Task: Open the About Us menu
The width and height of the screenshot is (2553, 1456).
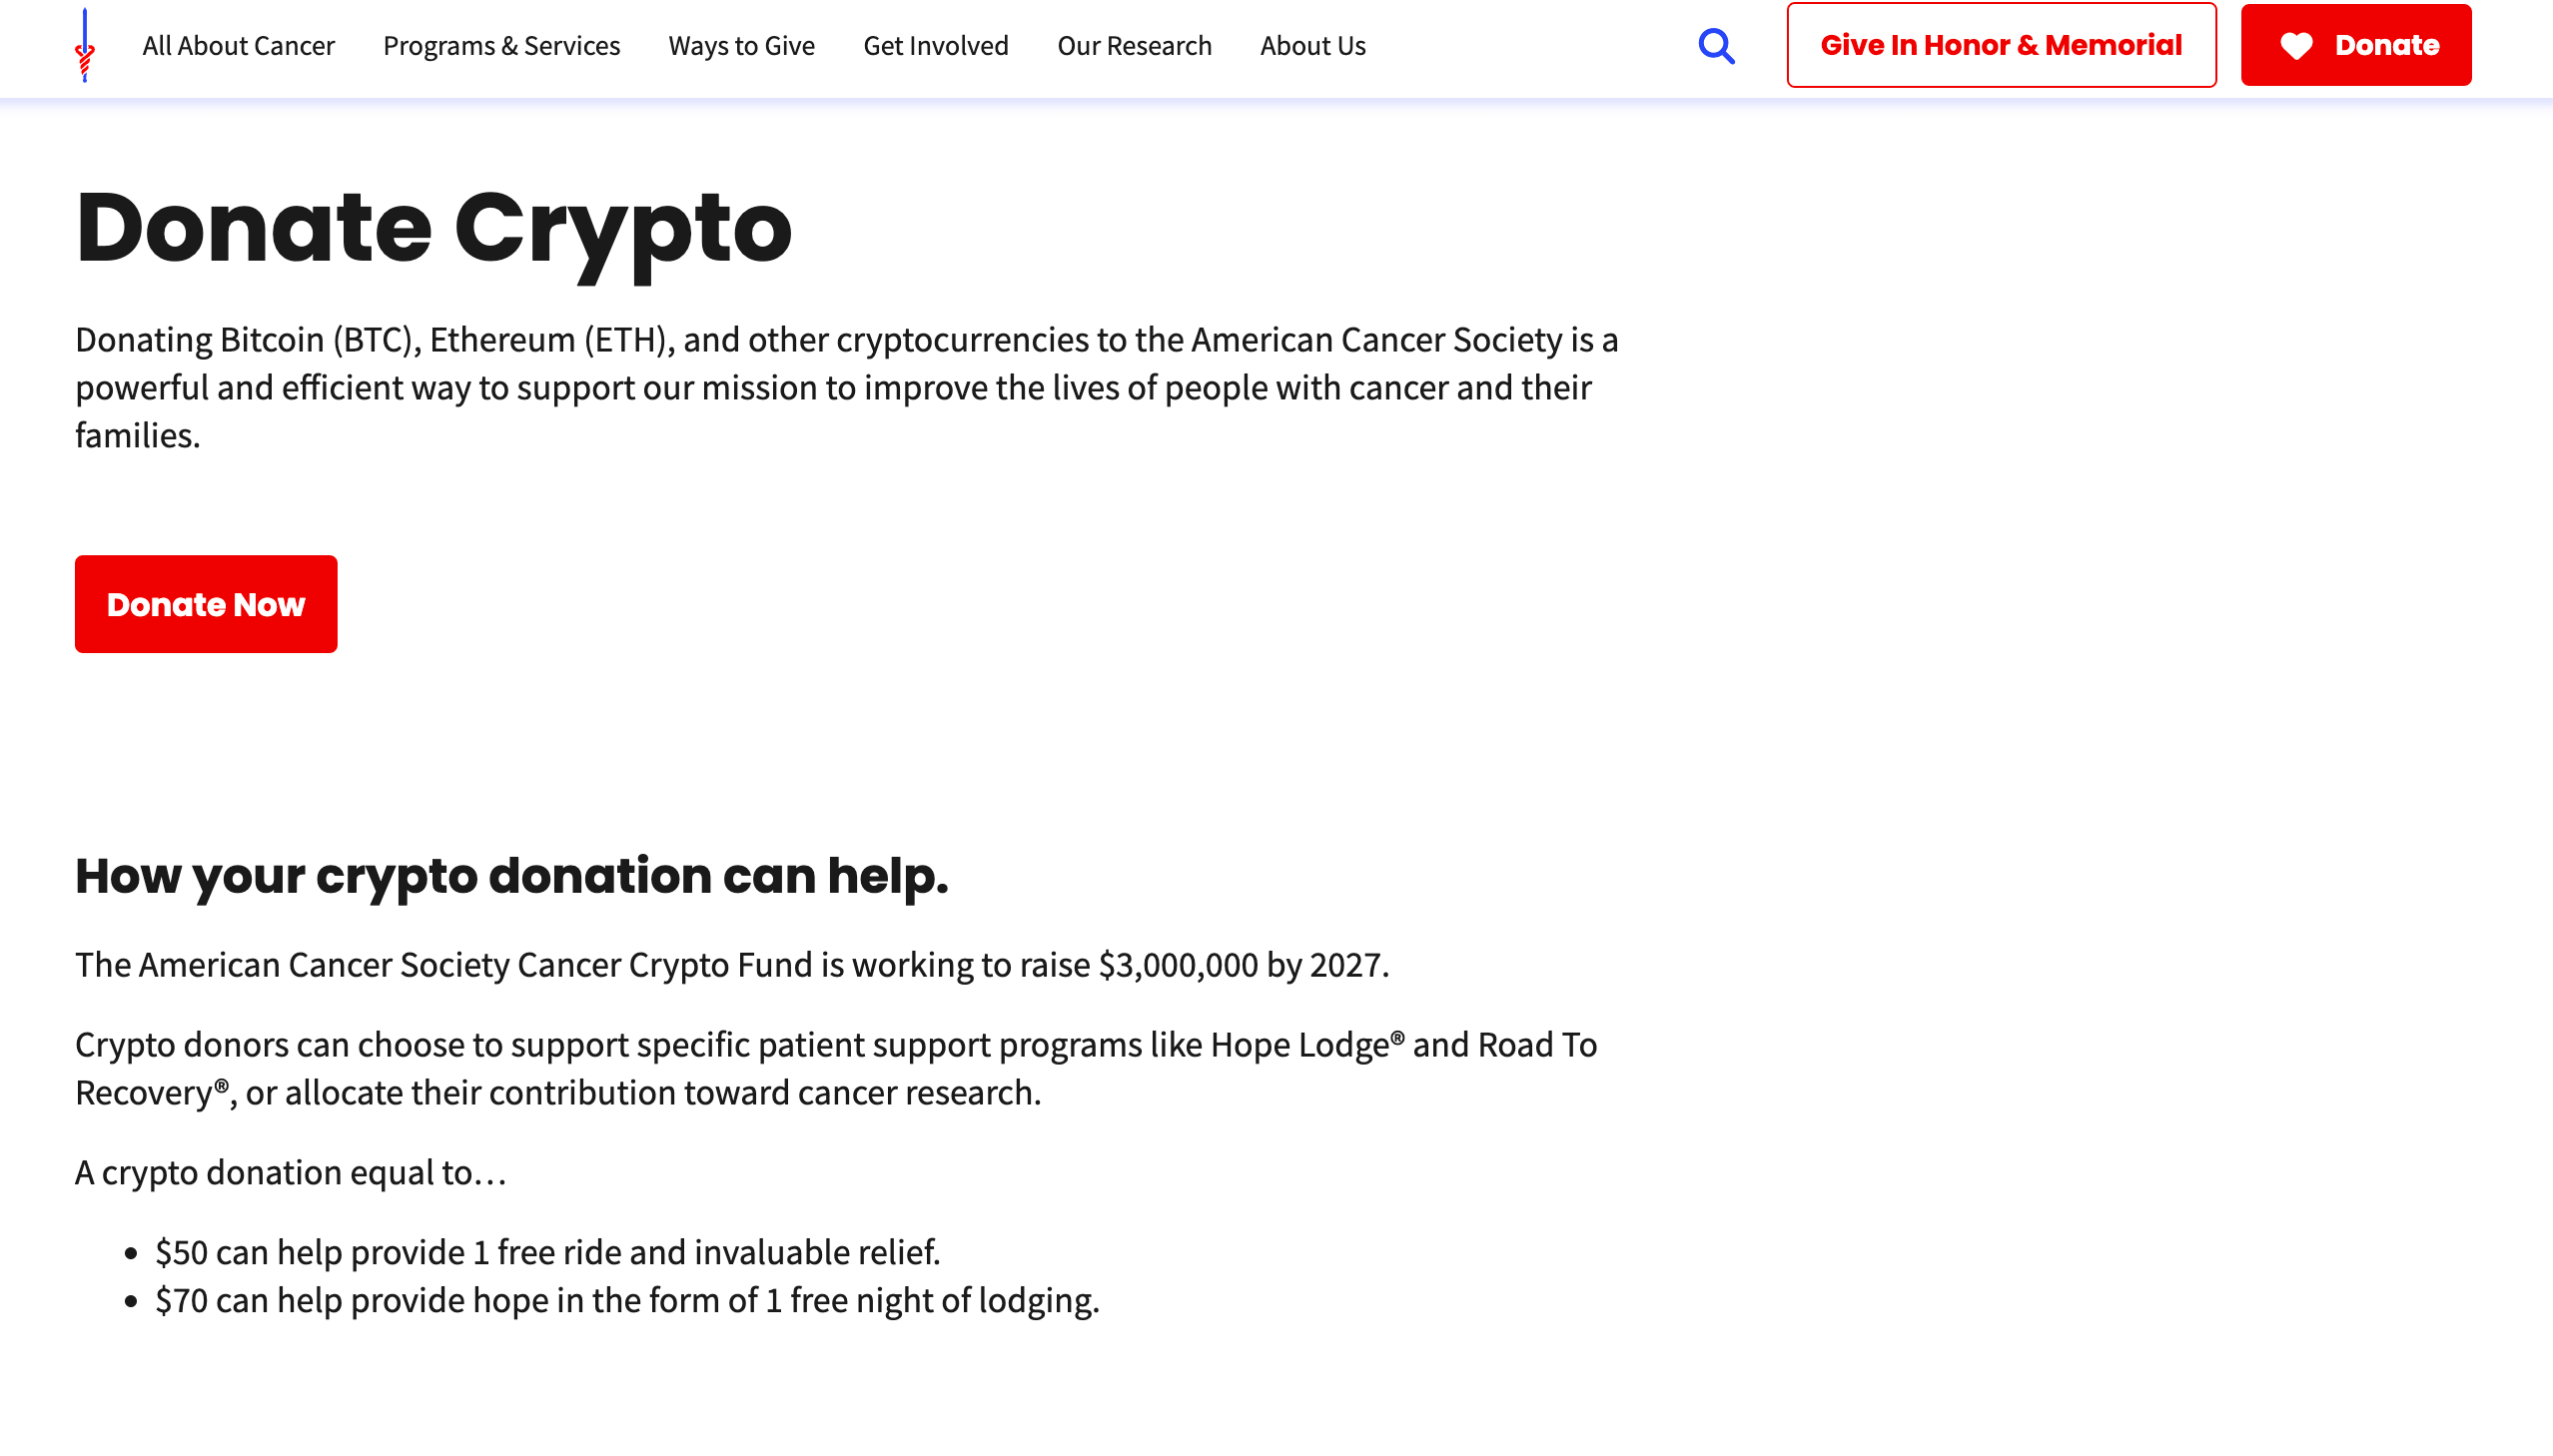Action: coord(1312,46)
